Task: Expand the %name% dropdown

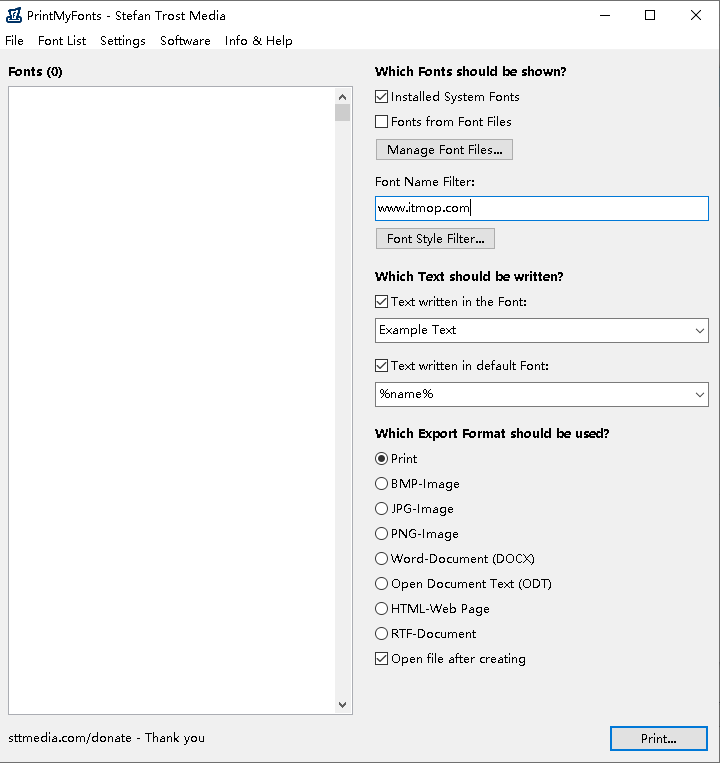Action: click(698, 394)
